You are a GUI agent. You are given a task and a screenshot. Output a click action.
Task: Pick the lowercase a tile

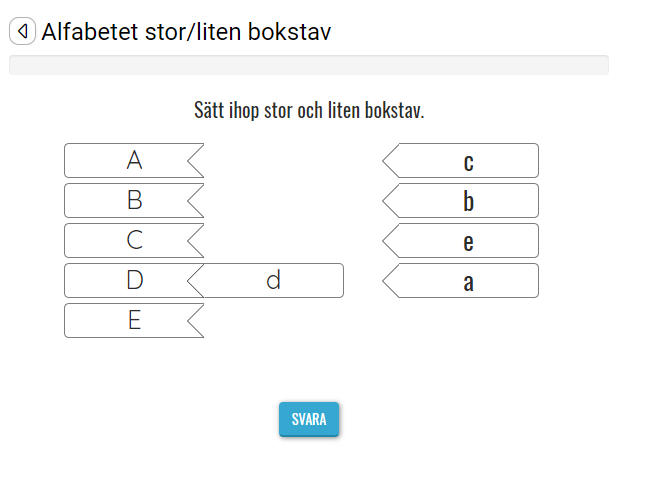pos(467,281)
